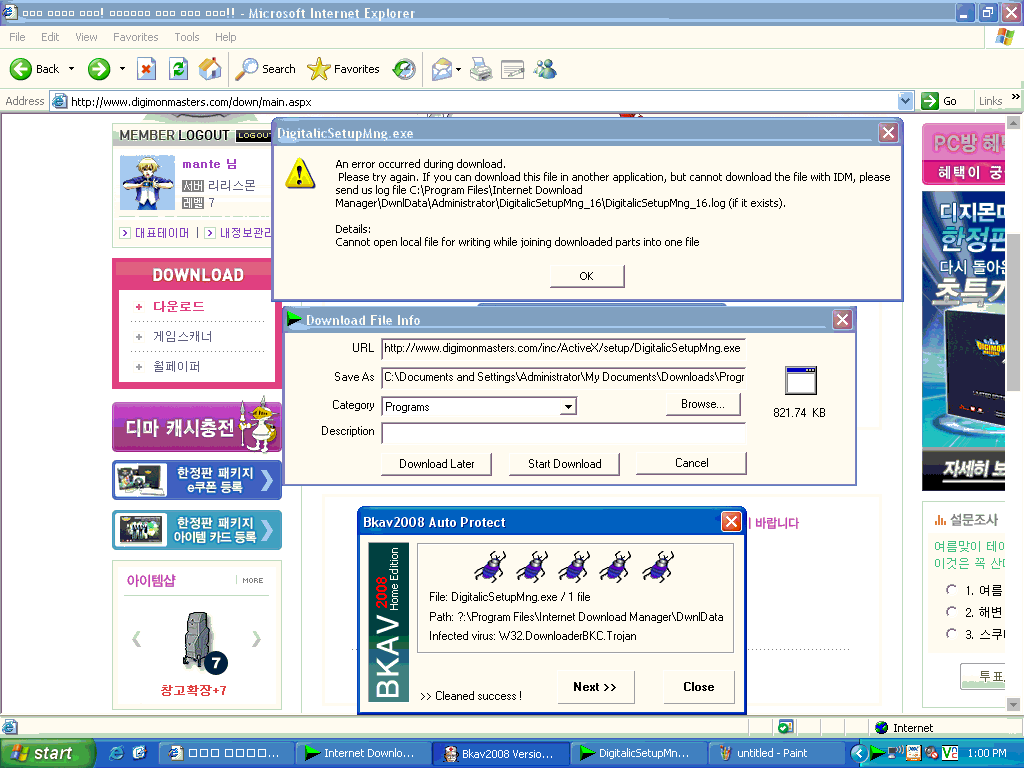Expand the address bar dropdown
This screenshot has height=768, width=1024.
click(904, 101)
